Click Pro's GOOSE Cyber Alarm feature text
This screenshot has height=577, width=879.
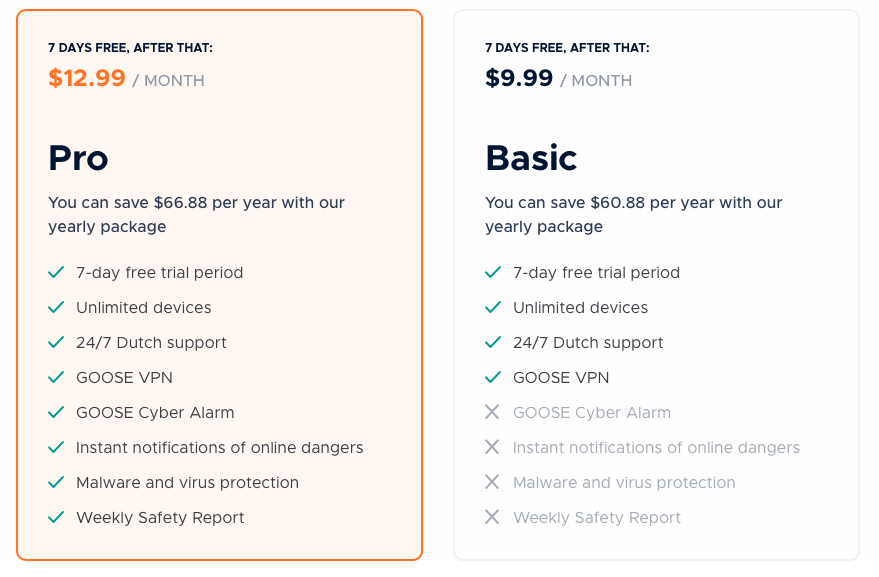pos(155,412)
